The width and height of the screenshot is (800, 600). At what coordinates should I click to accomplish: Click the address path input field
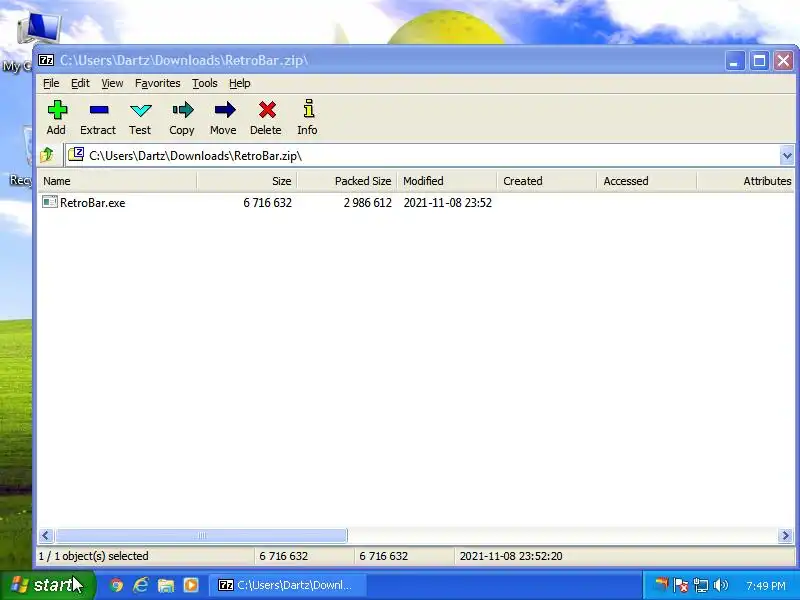(422, 155)
